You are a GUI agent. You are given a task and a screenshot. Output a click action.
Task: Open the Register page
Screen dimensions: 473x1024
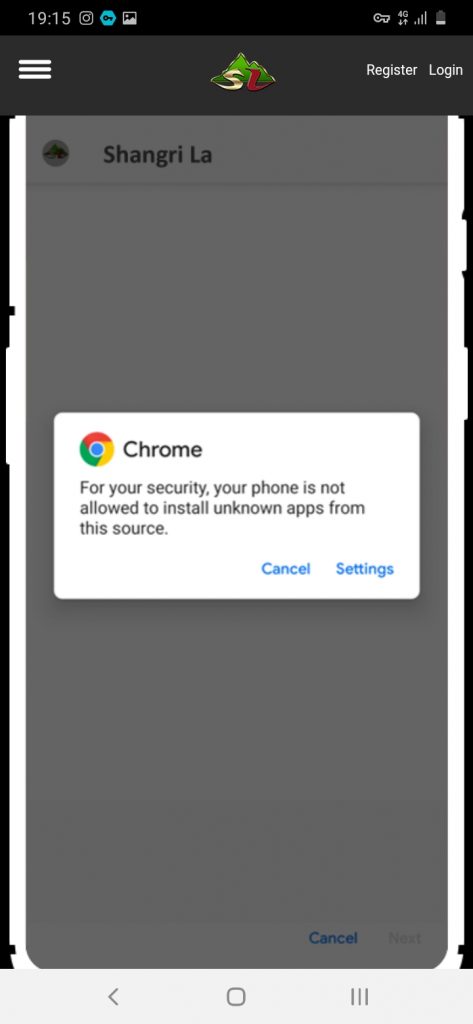(391, 70)
